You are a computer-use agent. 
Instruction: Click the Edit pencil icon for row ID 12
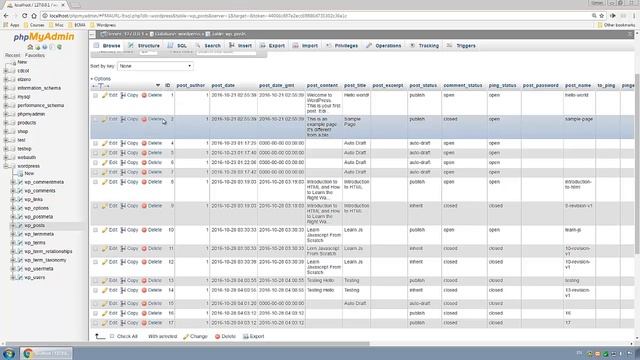(x=105, y=262)
